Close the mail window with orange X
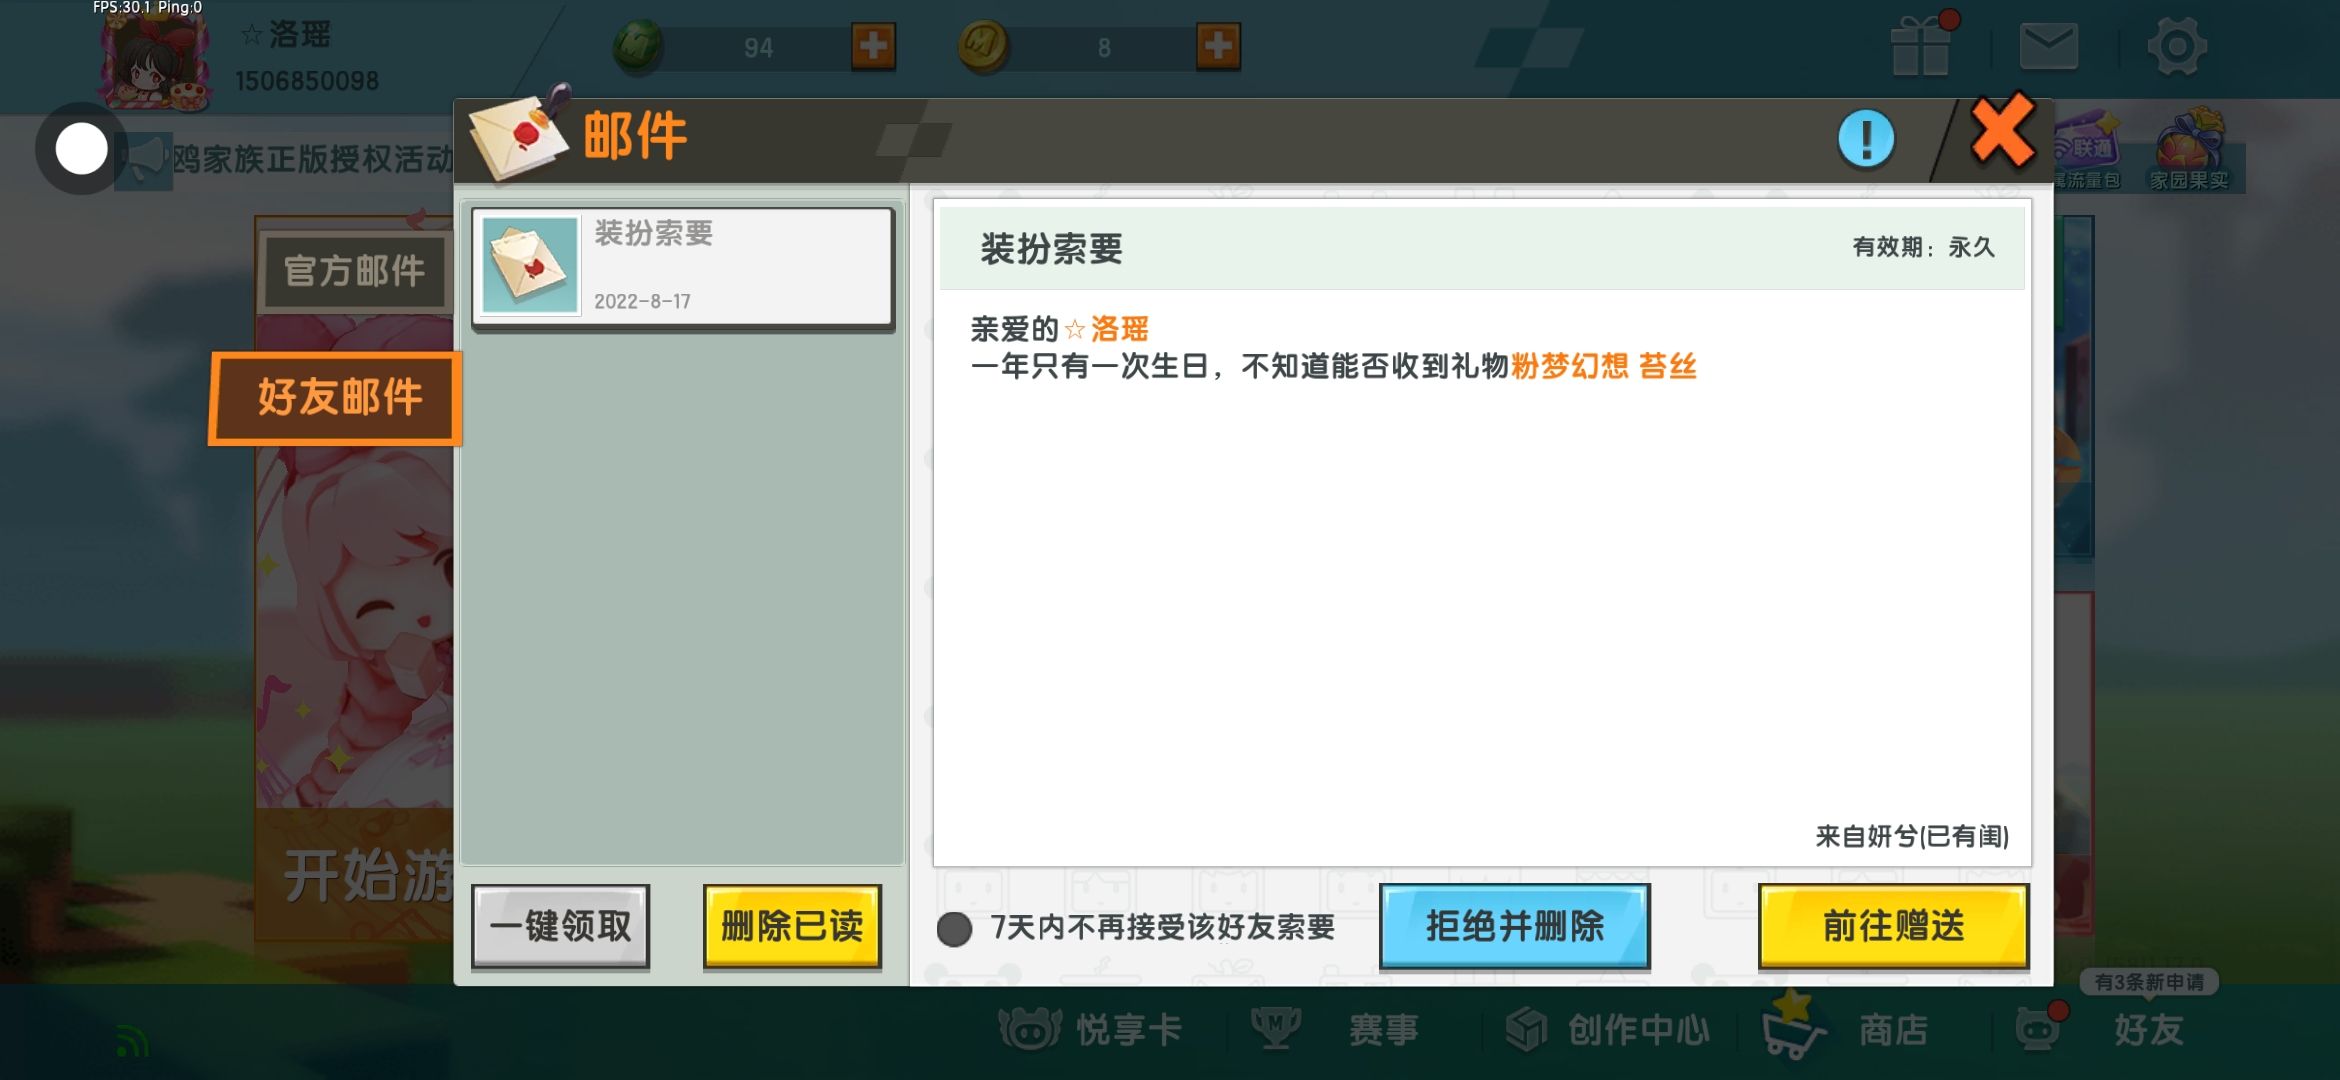This screenshot has width=2340, height=1080. 2002,130
